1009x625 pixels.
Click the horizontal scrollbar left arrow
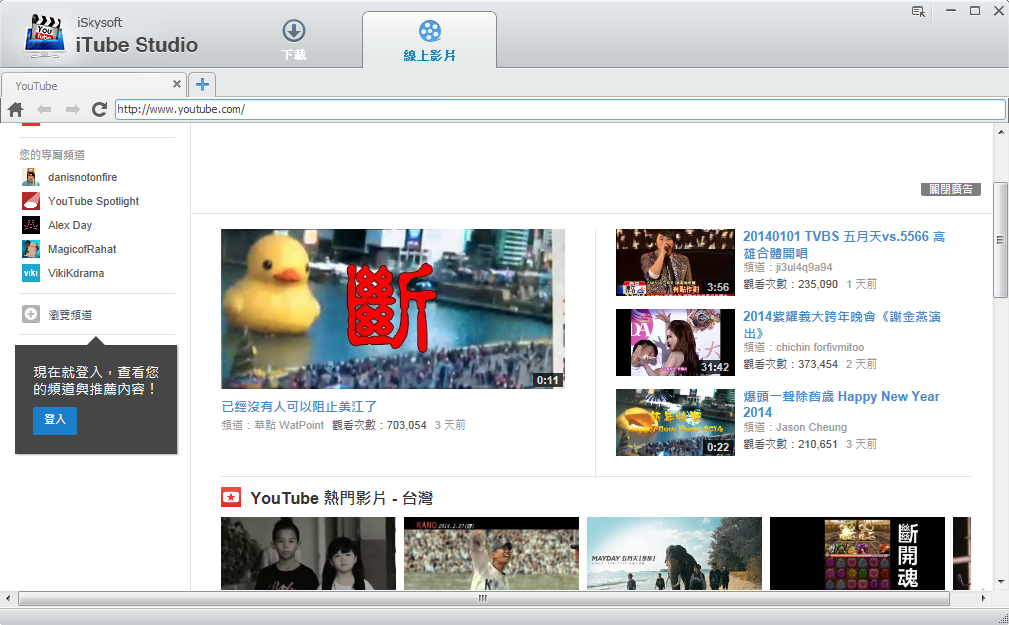click(x=8, y=599)
